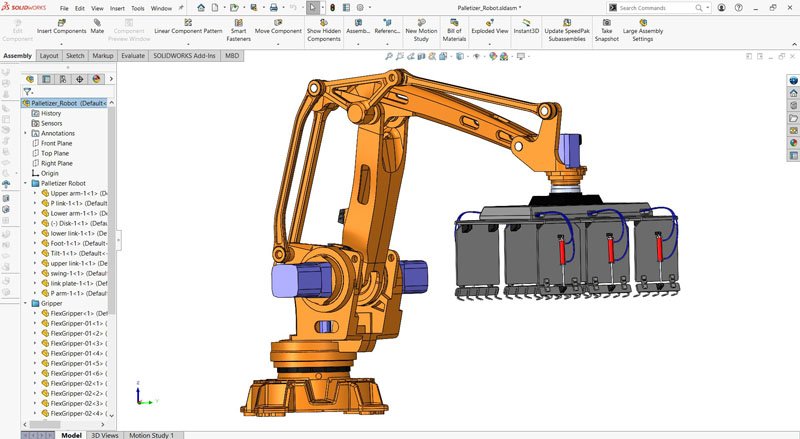Collapse the Gripper folder in tree
This screenshot has height=439, width=800.
[25, 303]
